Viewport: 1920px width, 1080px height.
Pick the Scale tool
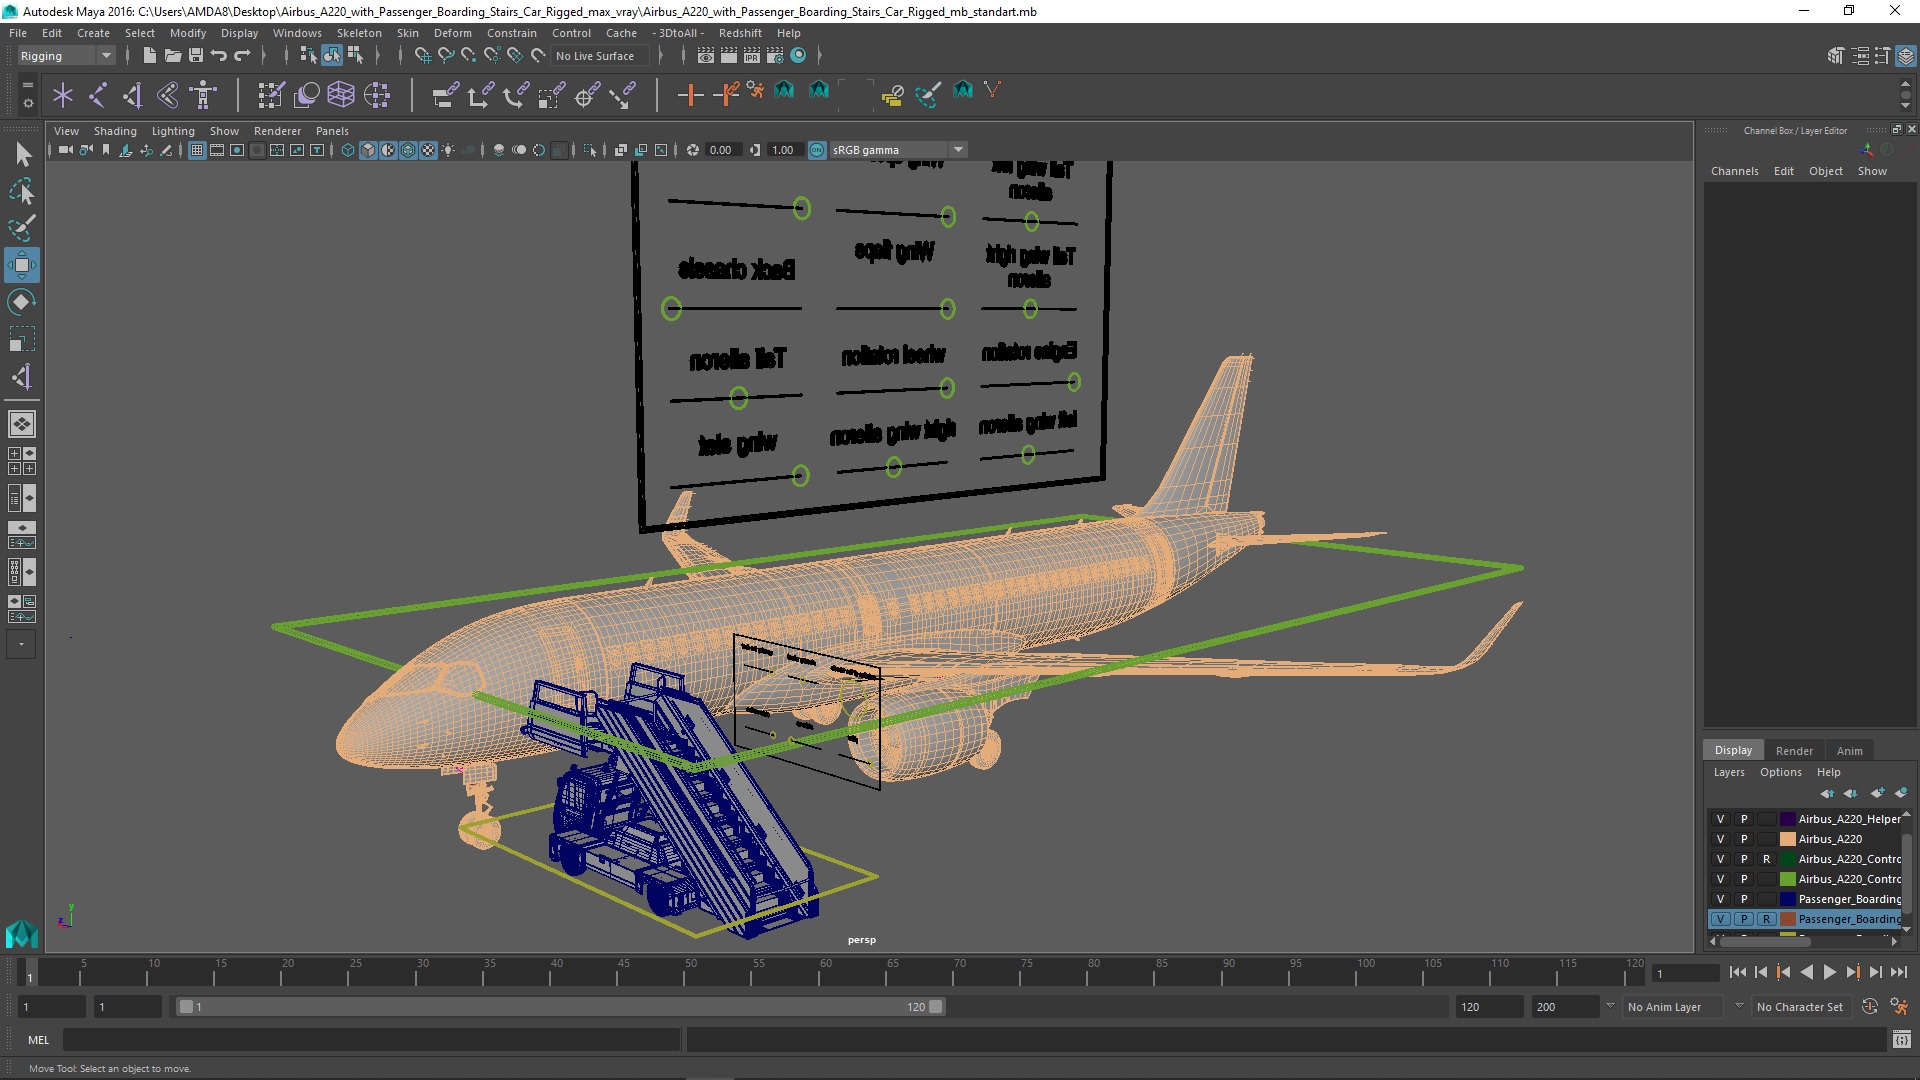pos(22,339)
